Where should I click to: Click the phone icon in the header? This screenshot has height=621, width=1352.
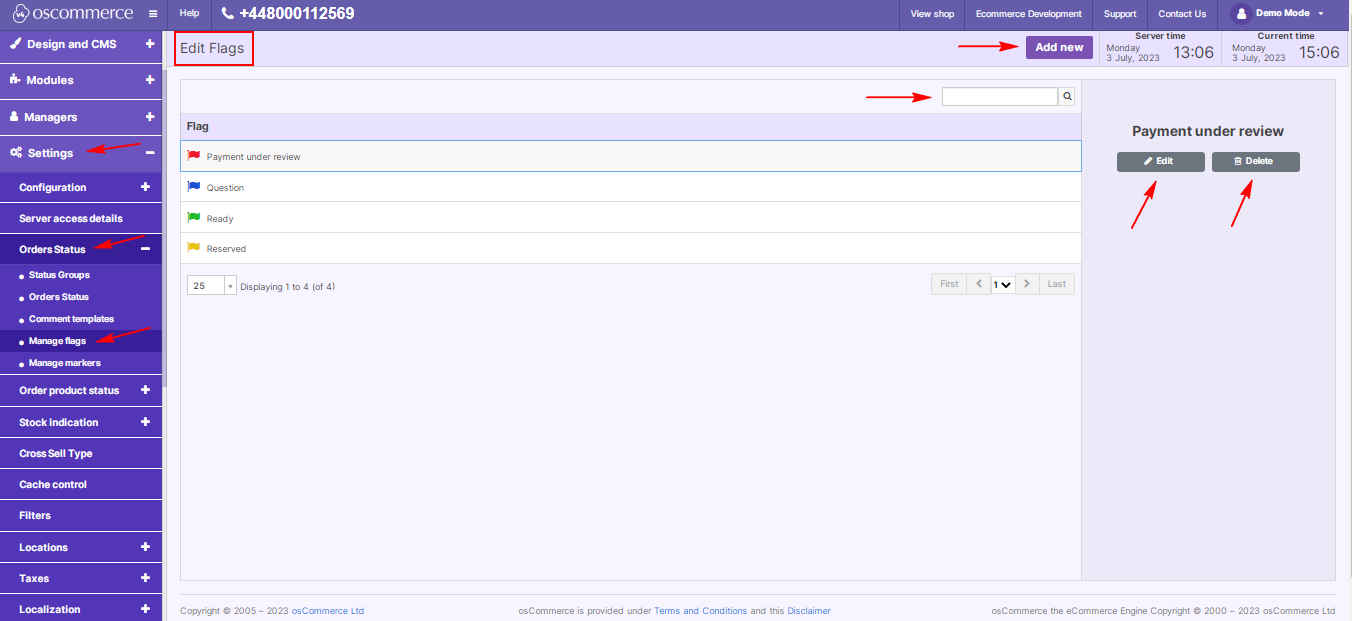pyautogui.click(x=227, y=14)
